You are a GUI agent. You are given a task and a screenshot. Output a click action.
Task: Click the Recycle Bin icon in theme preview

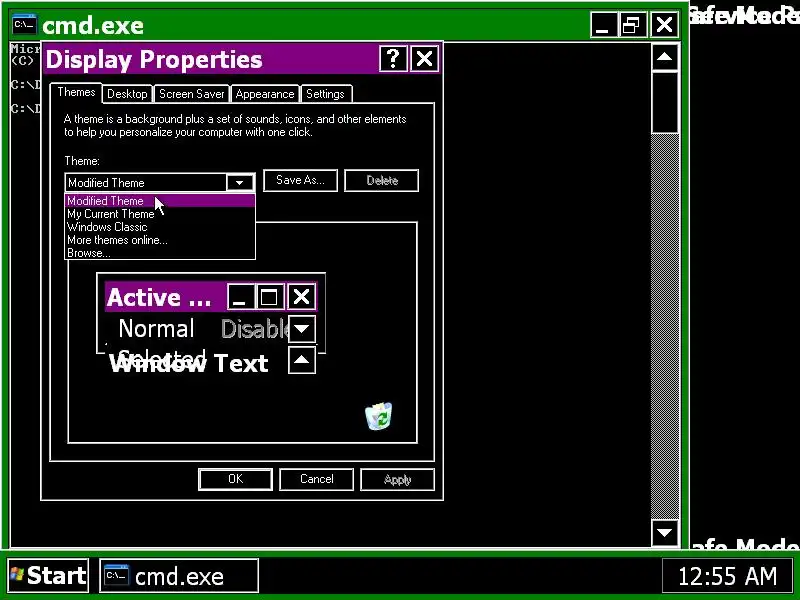point(379,416)
